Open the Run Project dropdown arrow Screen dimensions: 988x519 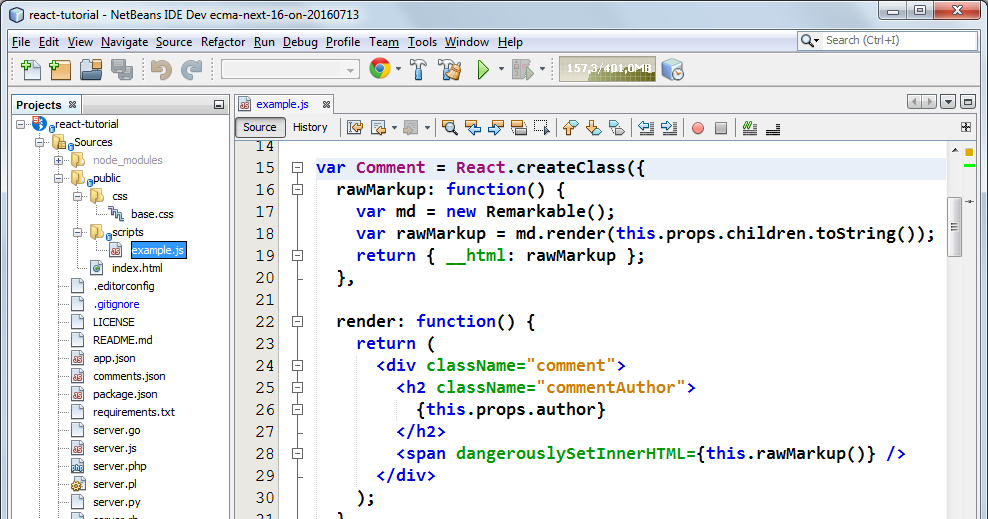[x=502, y=69]
